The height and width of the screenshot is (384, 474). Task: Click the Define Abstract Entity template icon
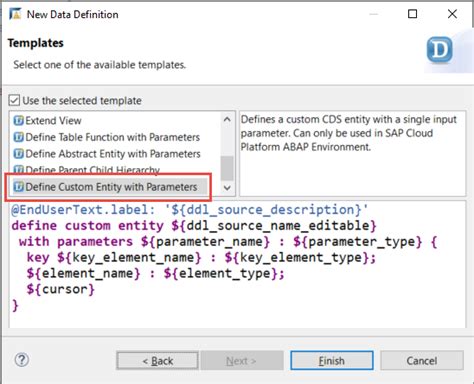coord(18,154)
